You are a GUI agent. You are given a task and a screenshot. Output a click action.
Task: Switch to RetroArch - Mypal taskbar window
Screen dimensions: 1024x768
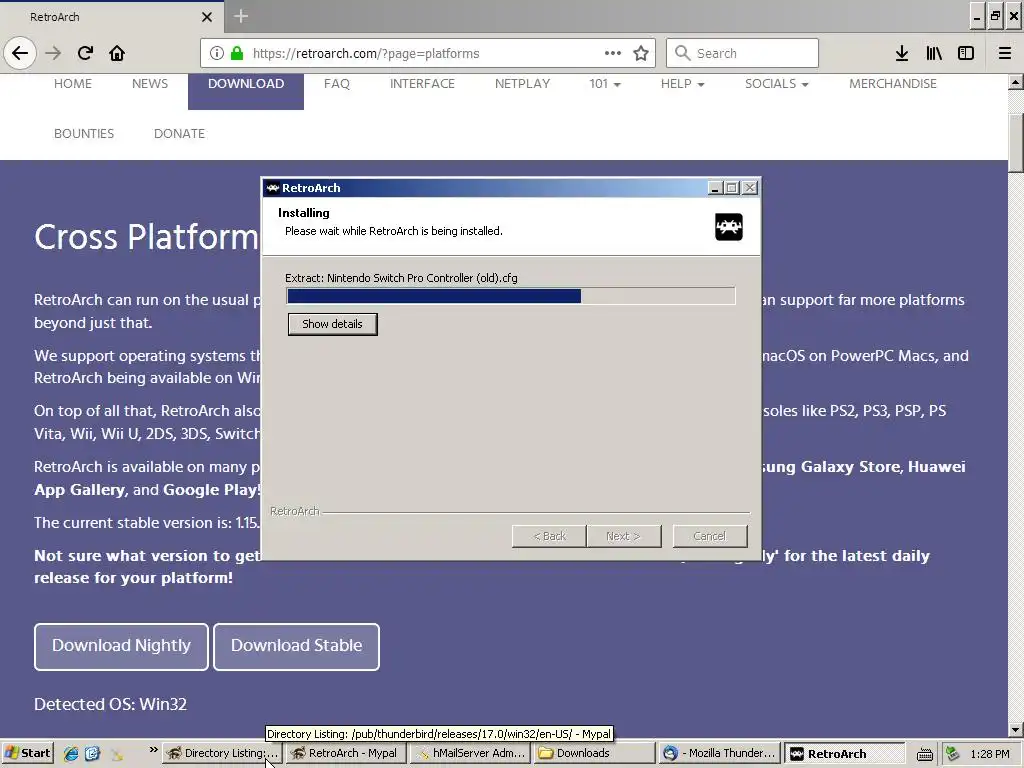[x=345, y=754]
